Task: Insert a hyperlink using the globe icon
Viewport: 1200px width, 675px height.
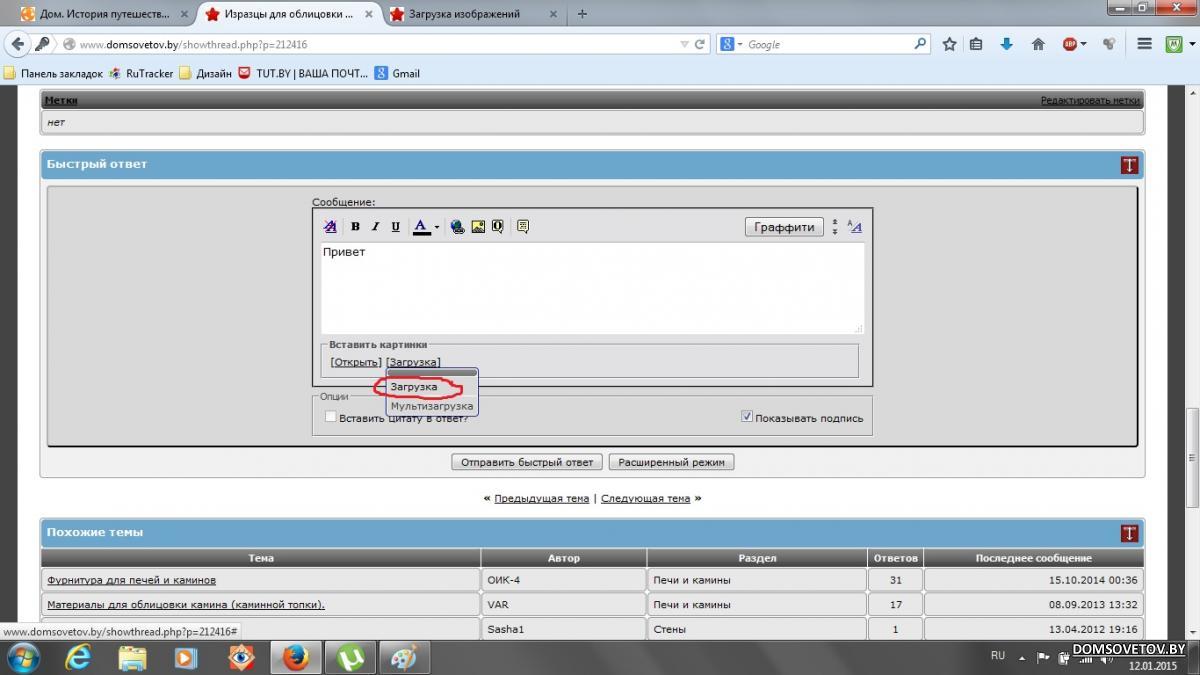Action: pos(457,227)
